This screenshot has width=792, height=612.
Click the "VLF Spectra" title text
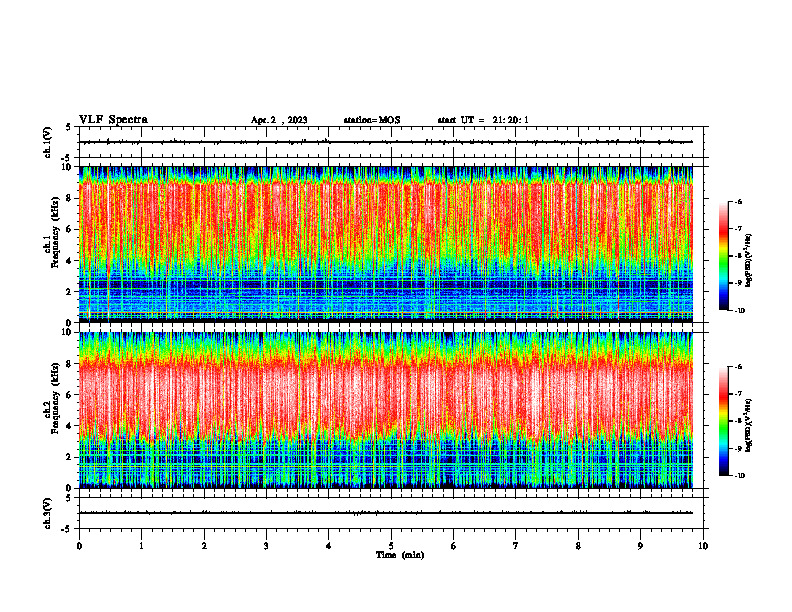tap(113, 120)
